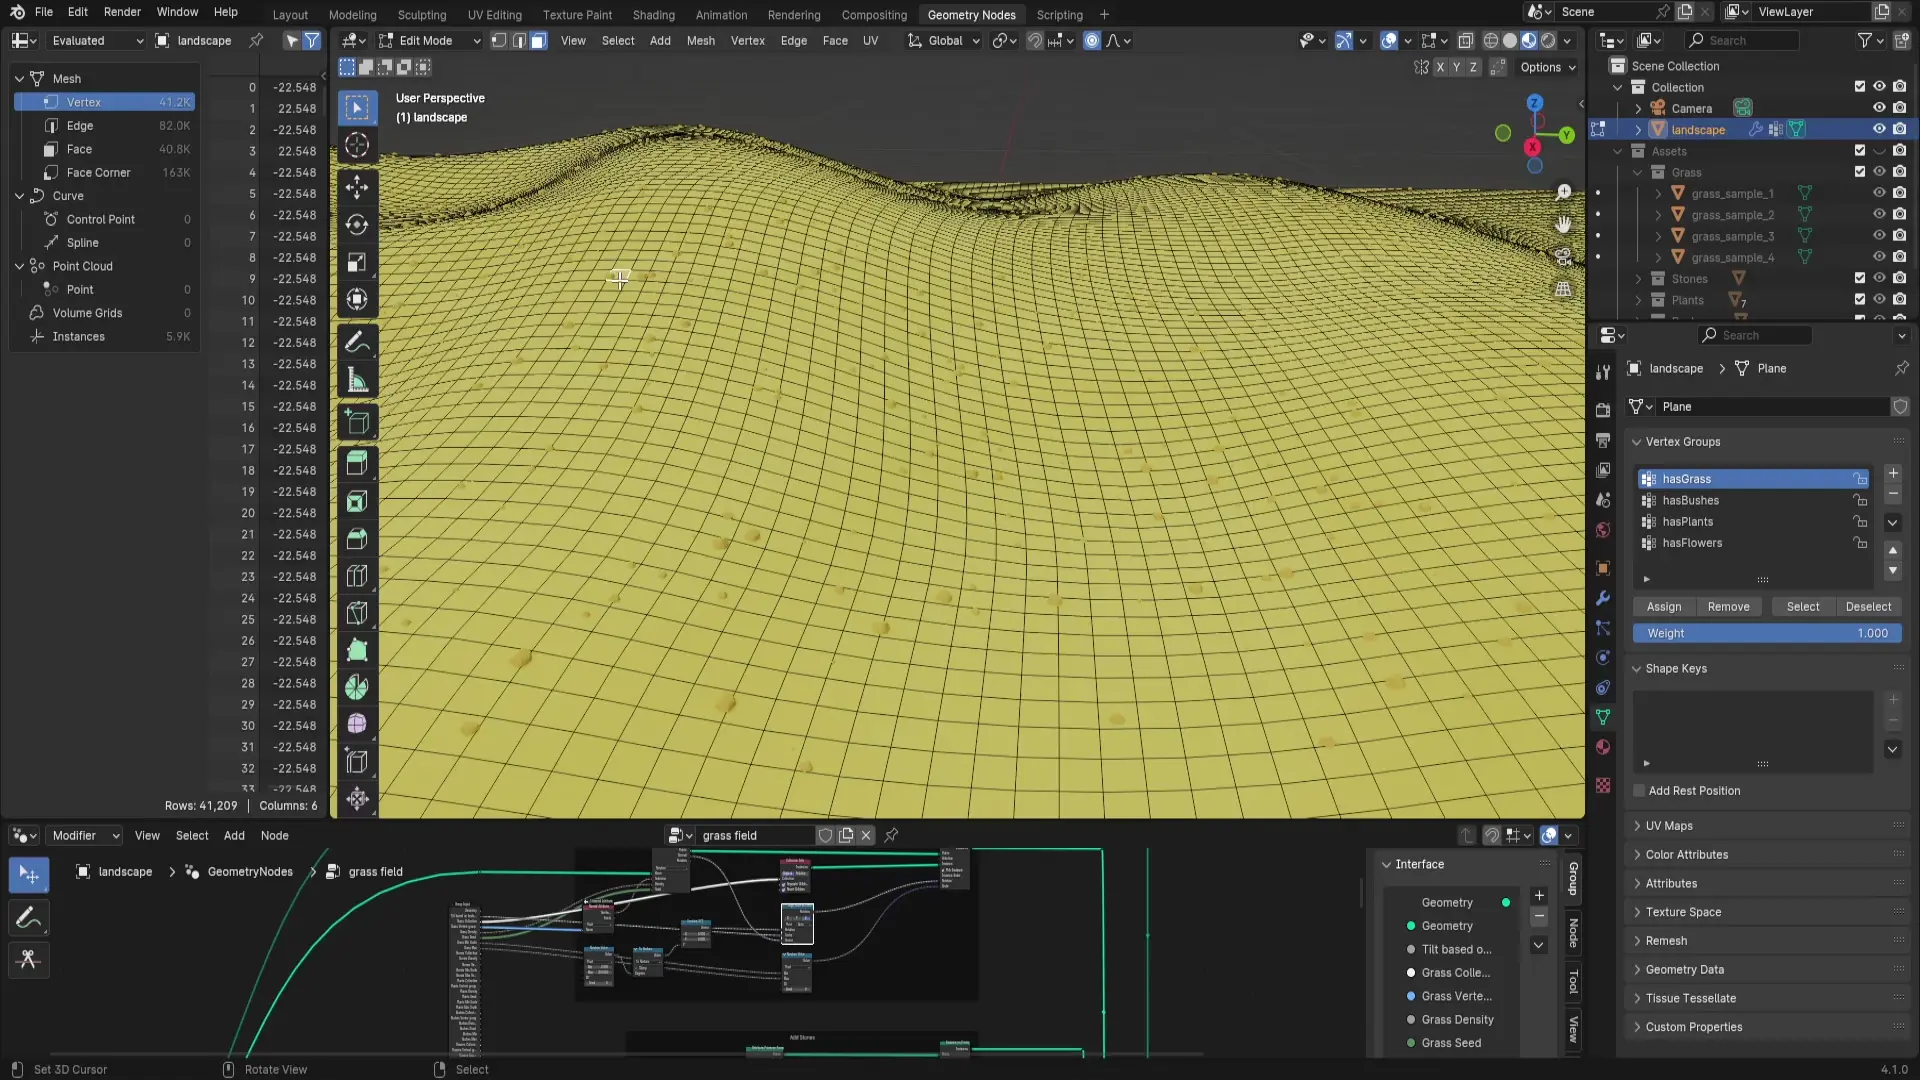Open the Edit Mode dropdown in the viewport header
This screenshot has height=1080, width=1920.
[x=430, y=40]
